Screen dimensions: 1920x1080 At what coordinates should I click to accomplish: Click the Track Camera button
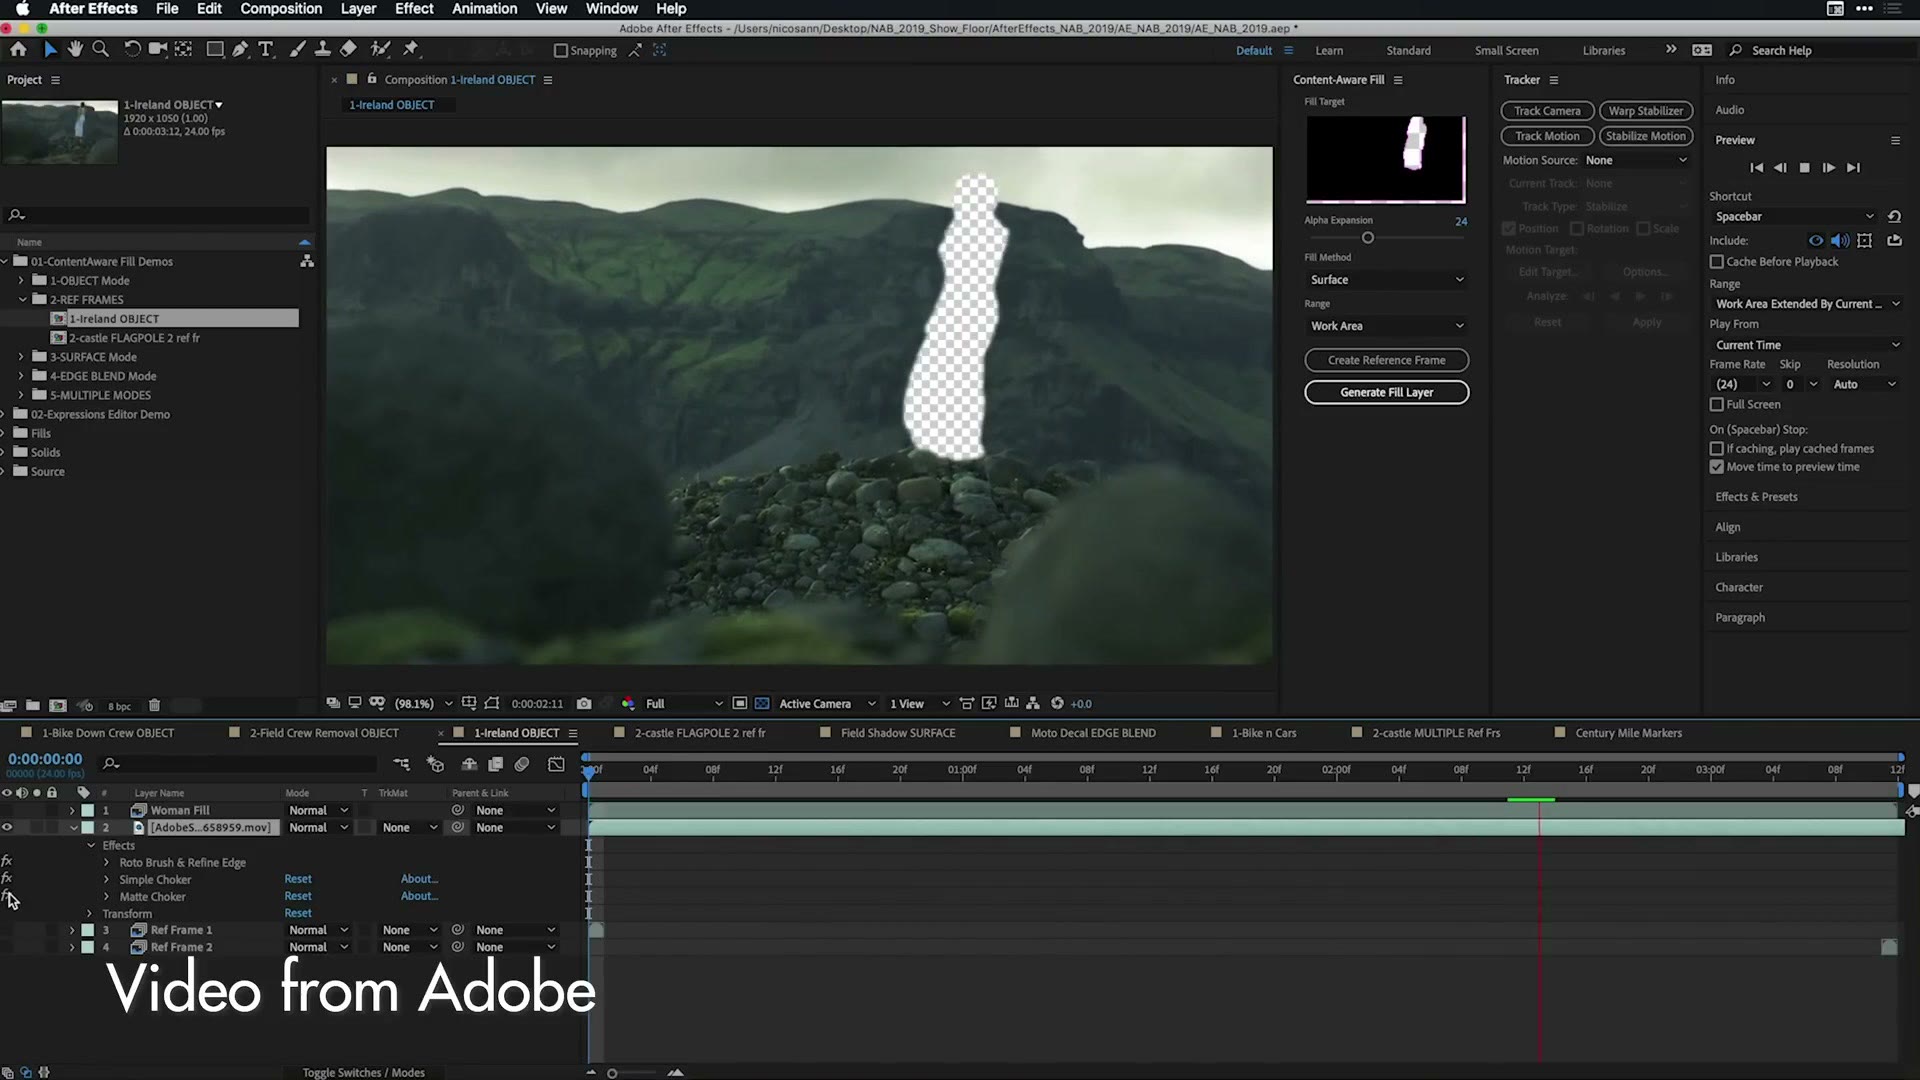[1547, 111]
